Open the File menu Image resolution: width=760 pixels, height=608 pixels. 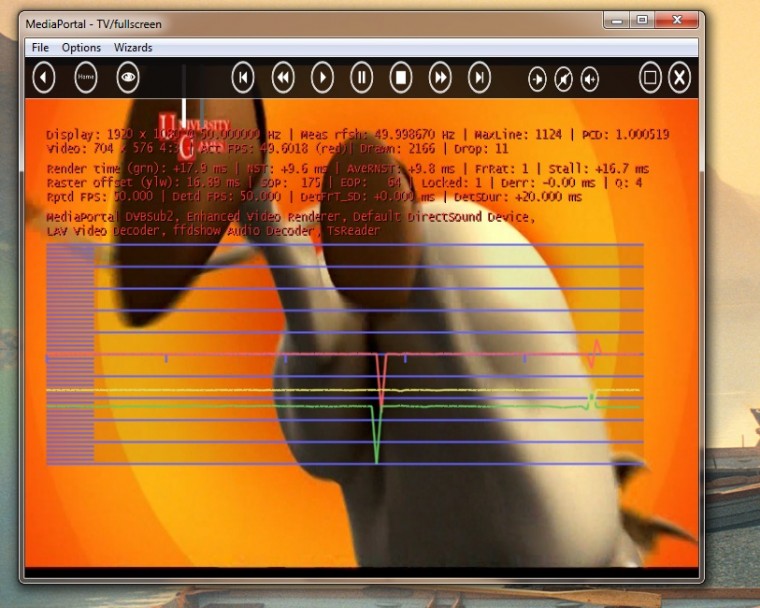tap(40, 48)
